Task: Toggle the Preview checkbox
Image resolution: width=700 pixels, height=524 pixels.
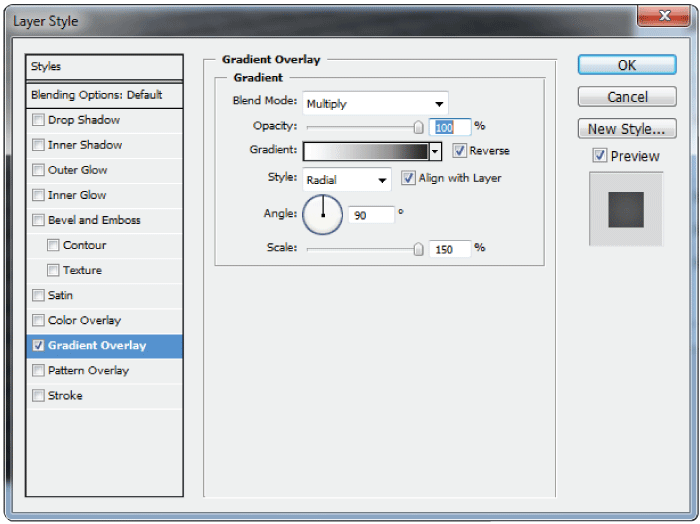Action: [600, 156]
